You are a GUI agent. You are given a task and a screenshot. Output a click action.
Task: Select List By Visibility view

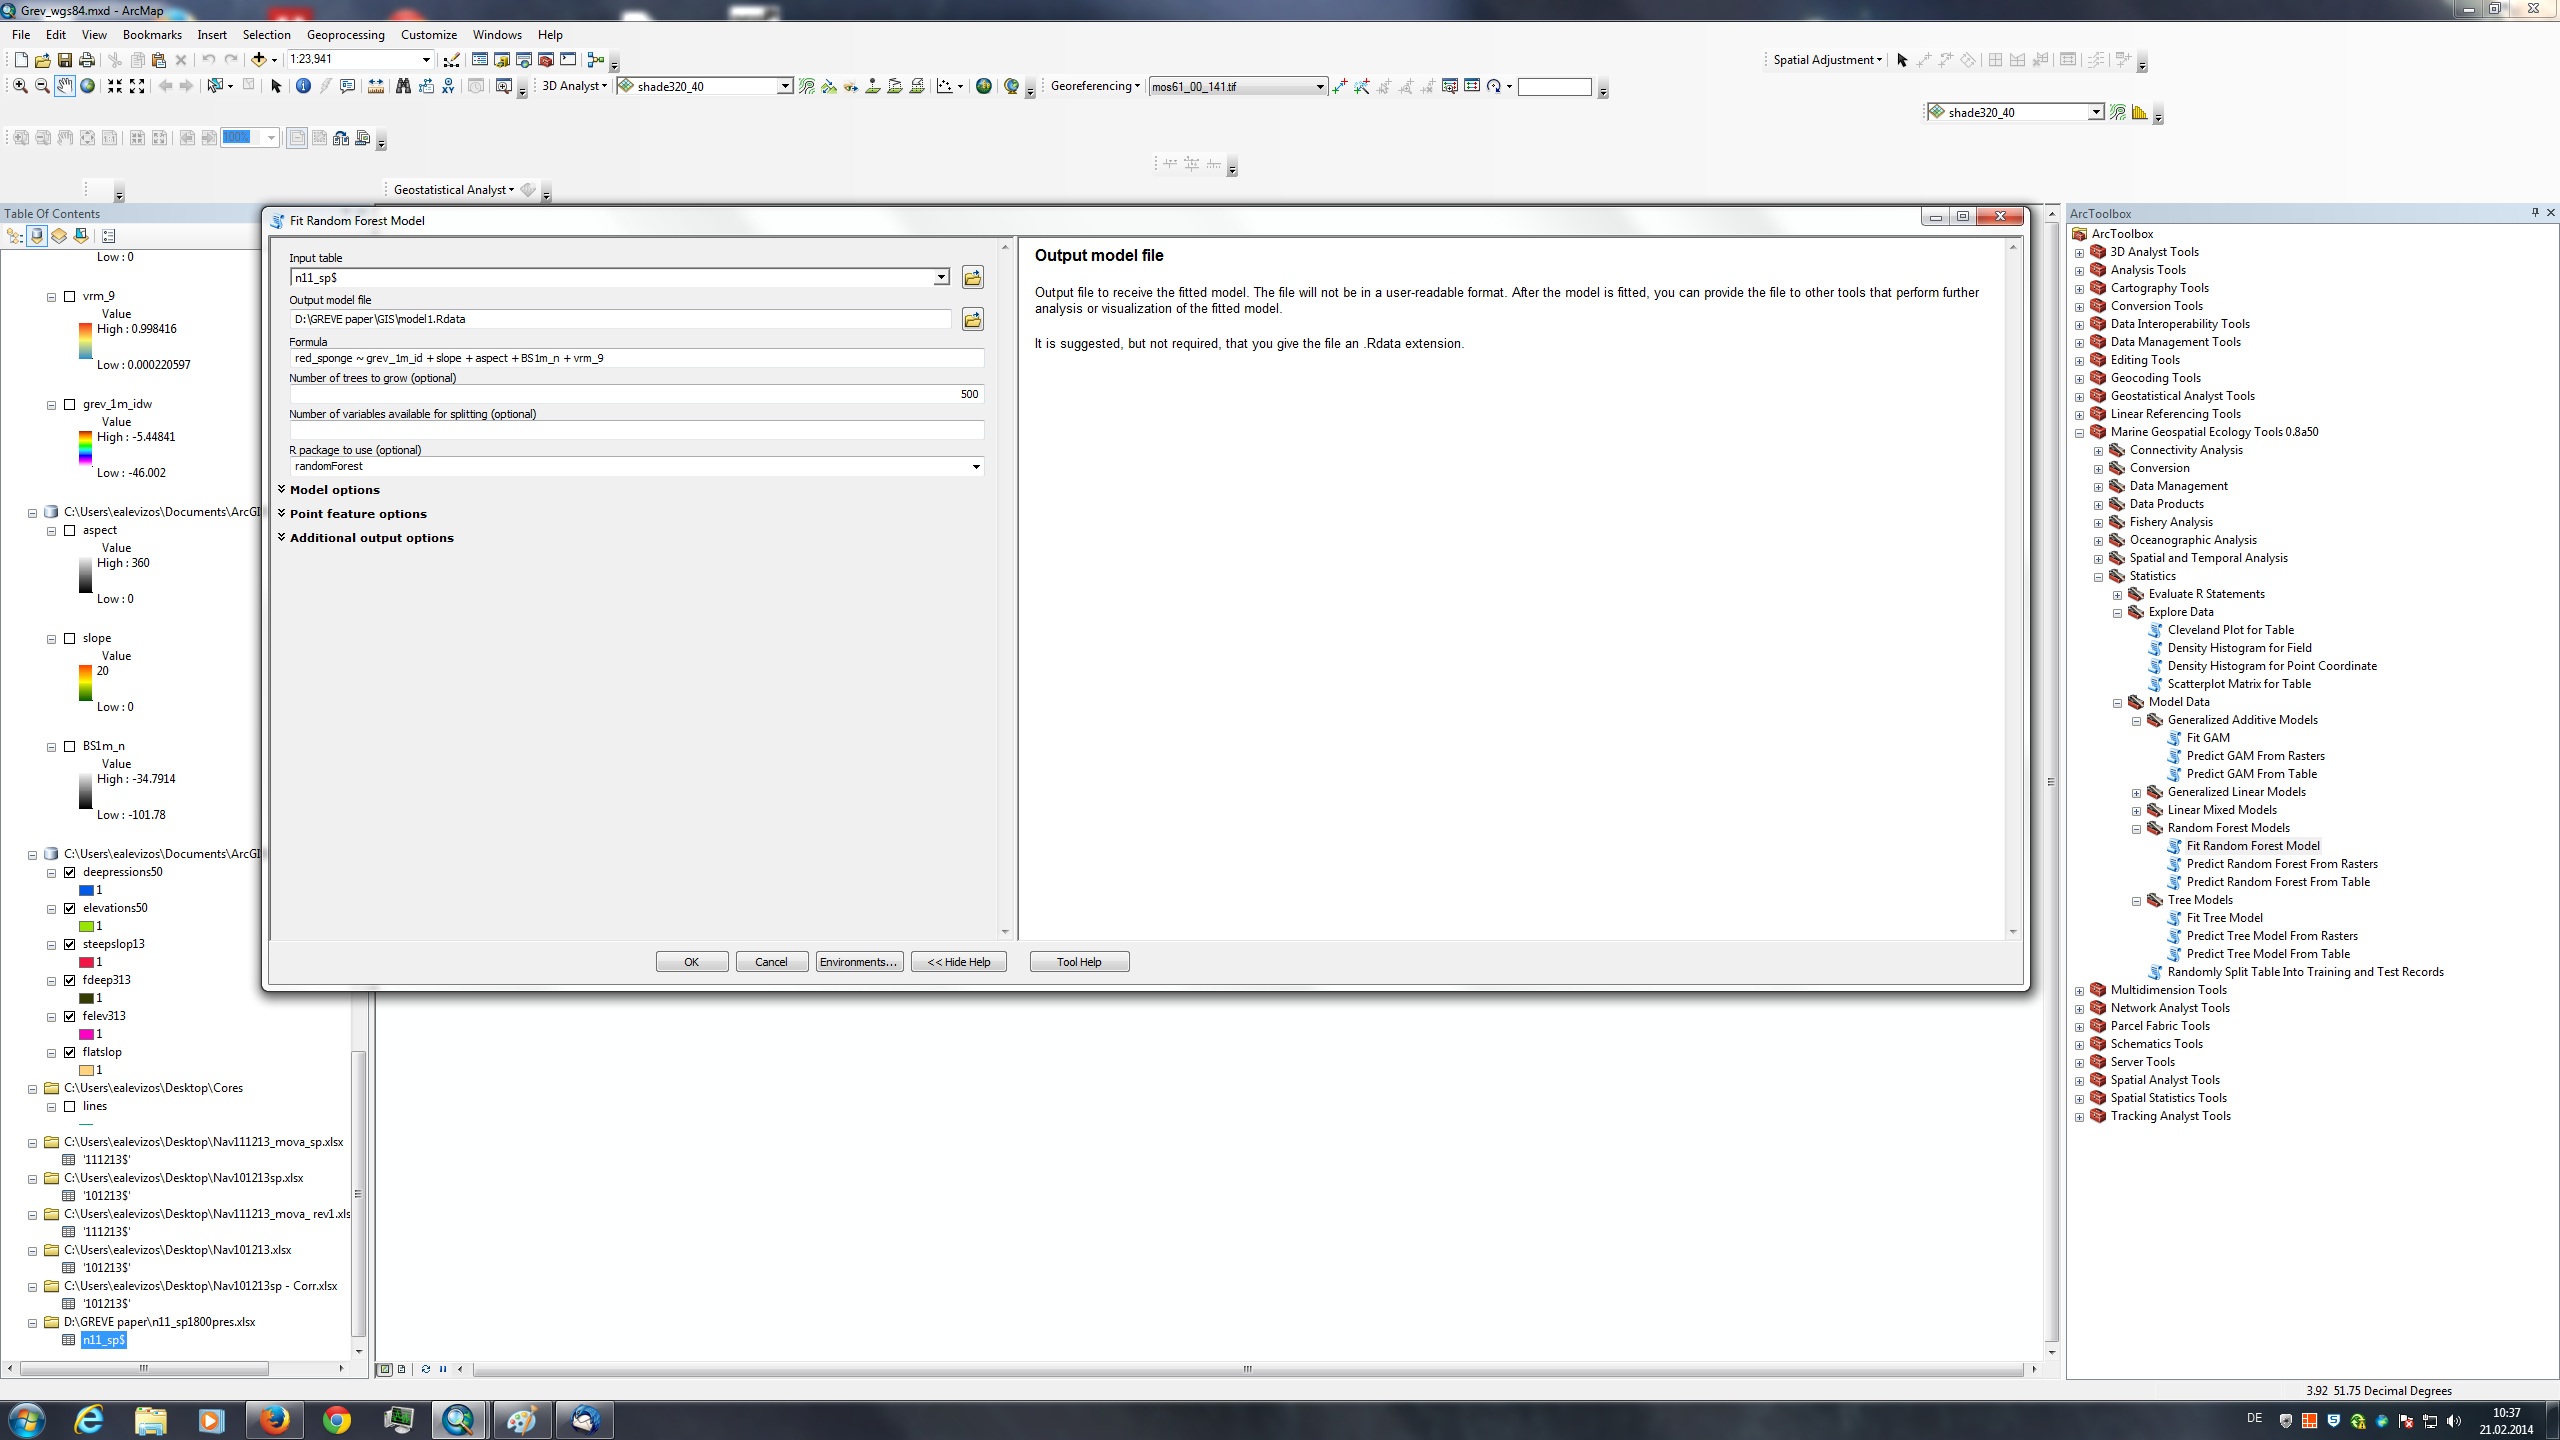pyautogui.click(x=59, y=236)
